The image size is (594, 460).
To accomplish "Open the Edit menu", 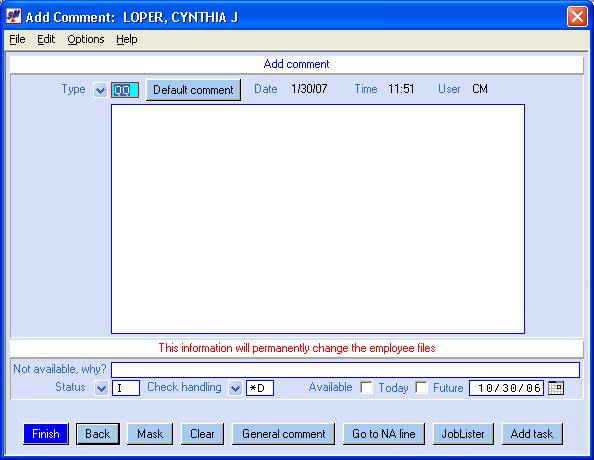I will click(46, 39).
